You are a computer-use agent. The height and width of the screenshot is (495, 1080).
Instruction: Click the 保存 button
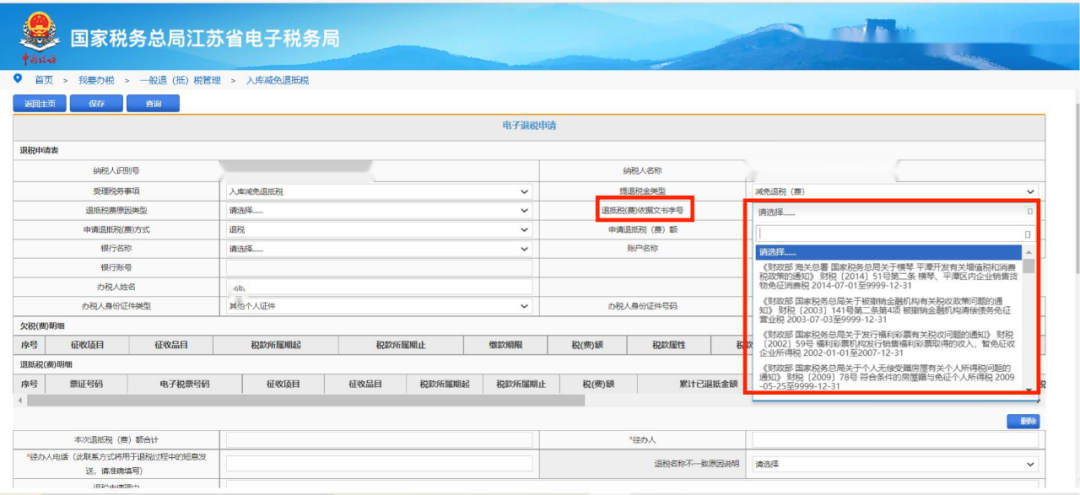pyautogui.click(x=96, y=104)
